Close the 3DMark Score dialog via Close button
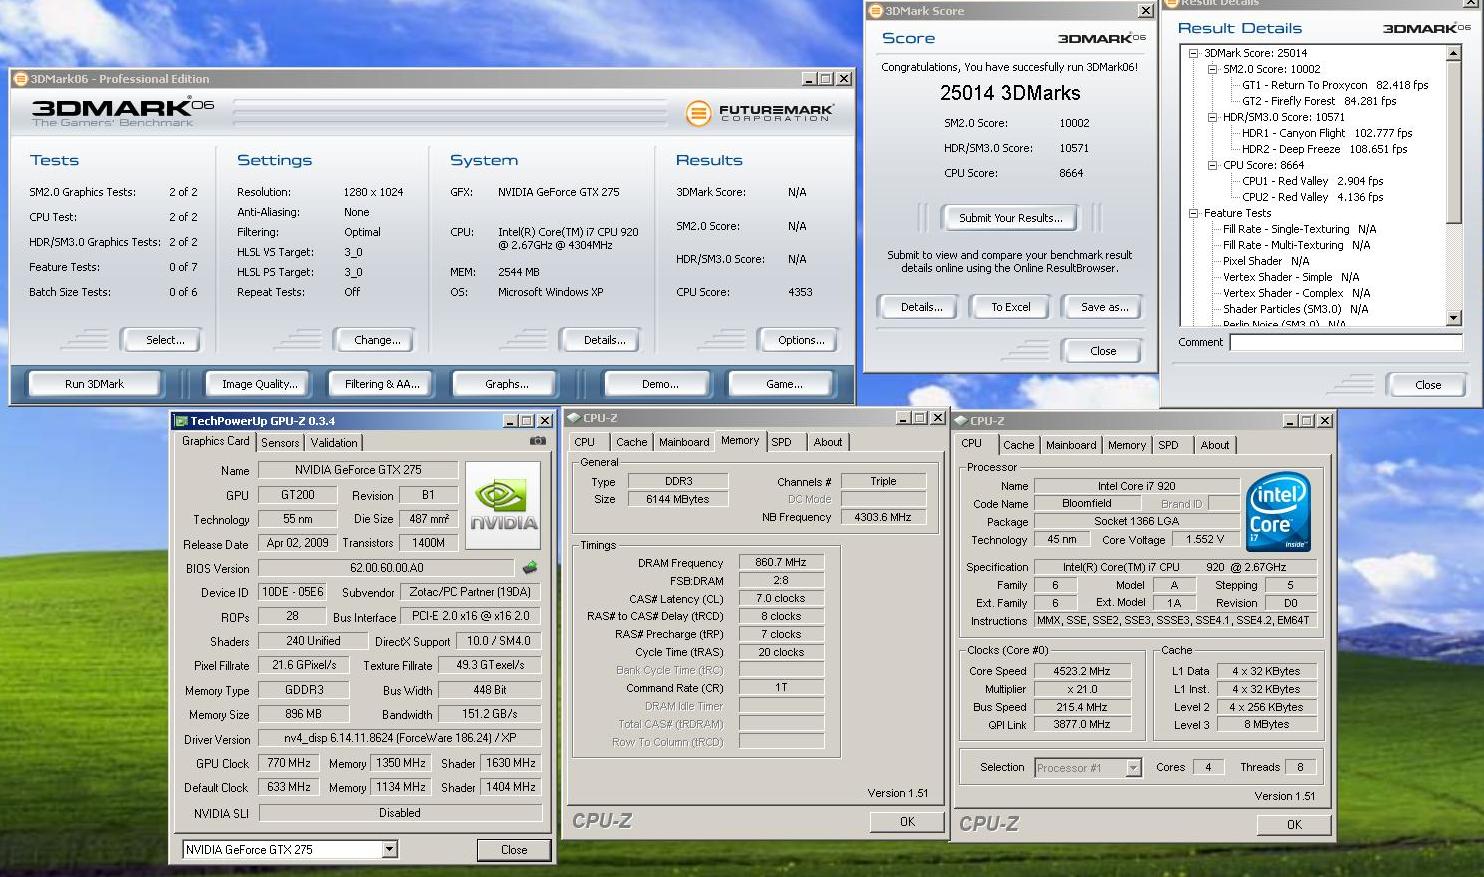1484x877 pixels. [x=1103, y=351]
